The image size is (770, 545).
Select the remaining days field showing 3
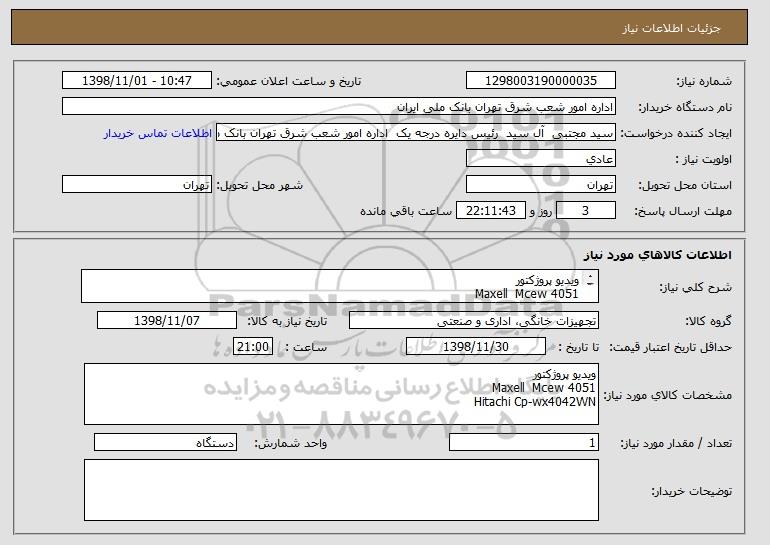[586, 211]
